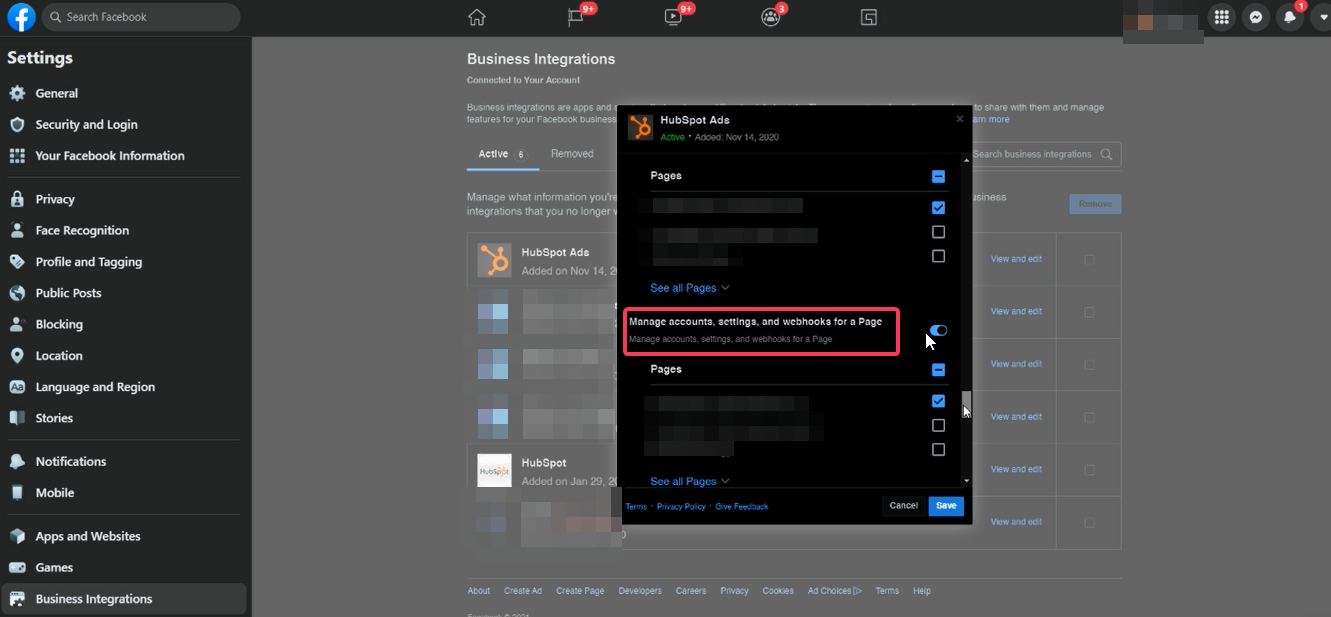Cancel the HubSpot Ads dialog
The width and height of the screenshot is (1331, 617).
903,506
